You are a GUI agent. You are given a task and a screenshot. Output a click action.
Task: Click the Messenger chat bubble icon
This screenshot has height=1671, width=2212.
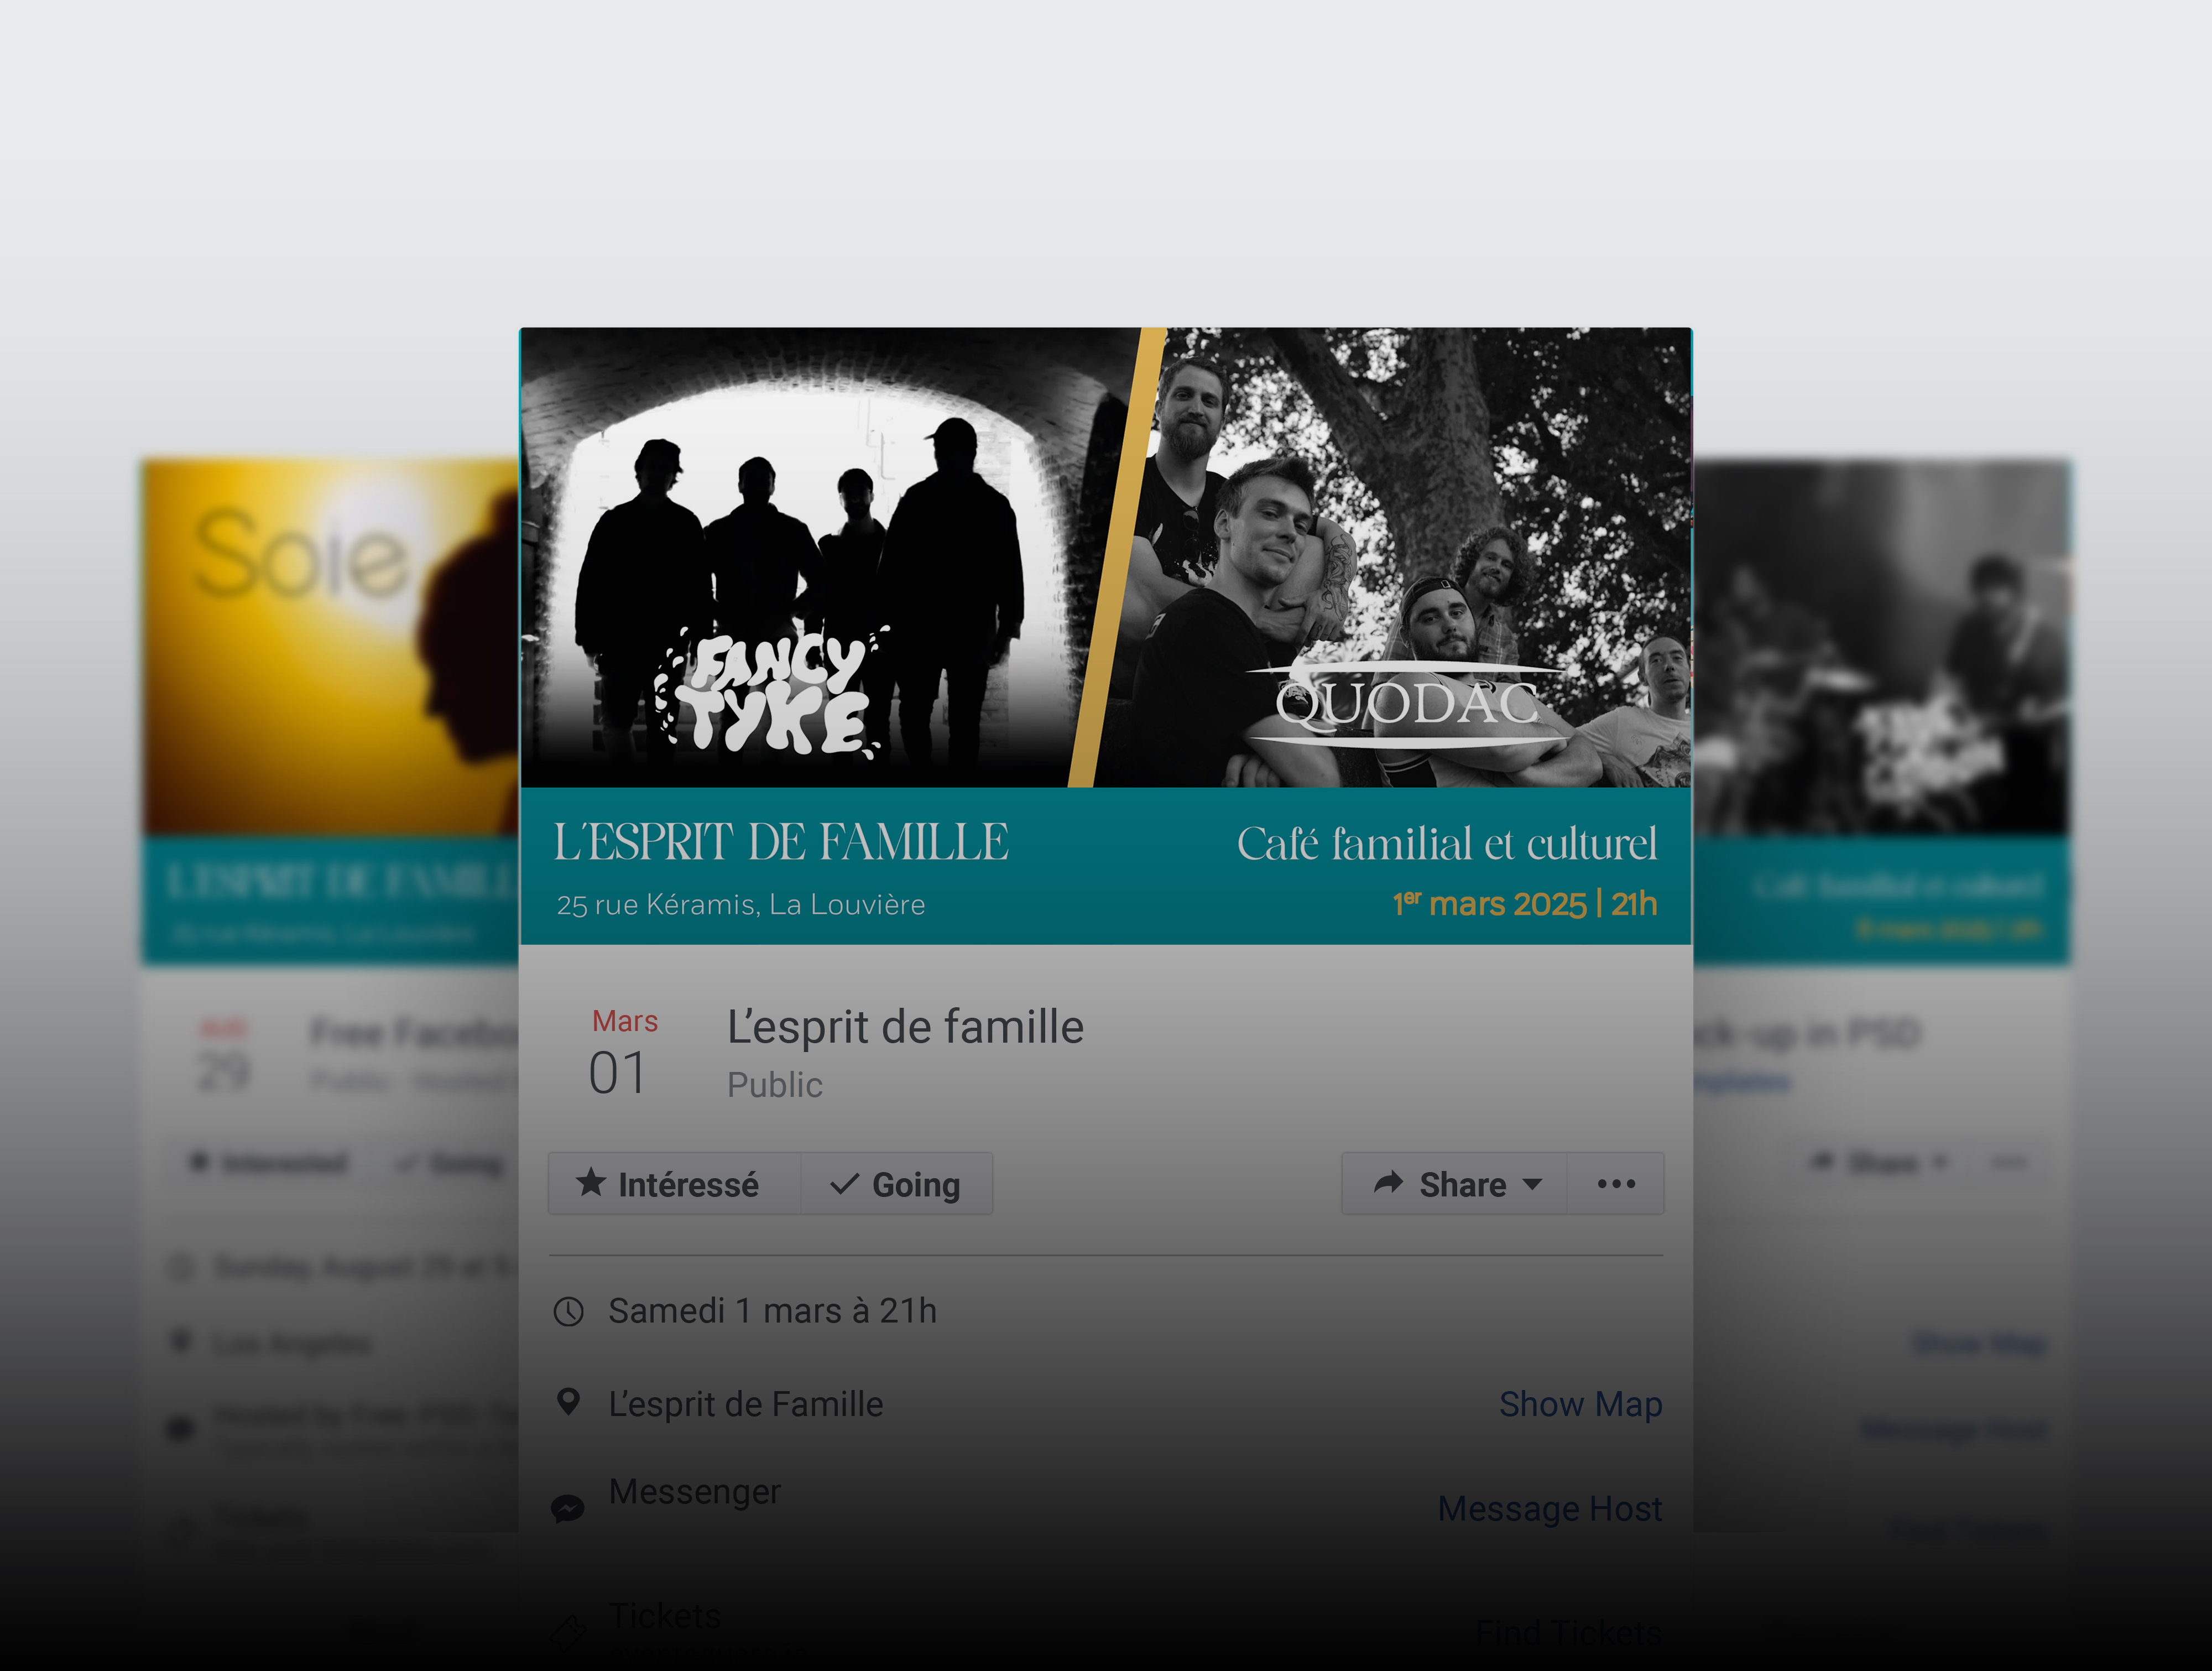tap(568, 1508)
